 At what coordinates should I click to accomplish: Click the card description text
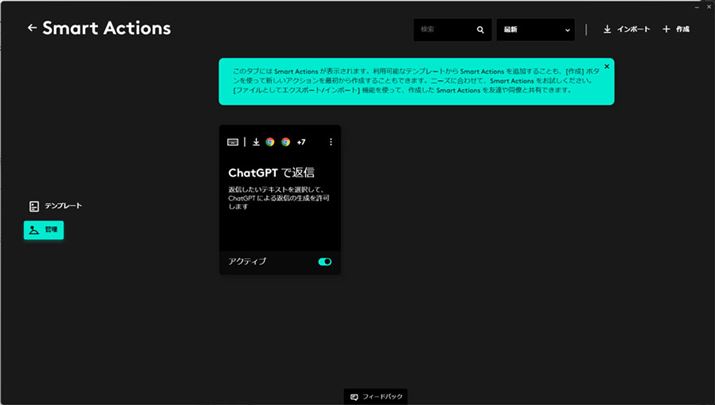coord(279,198)
